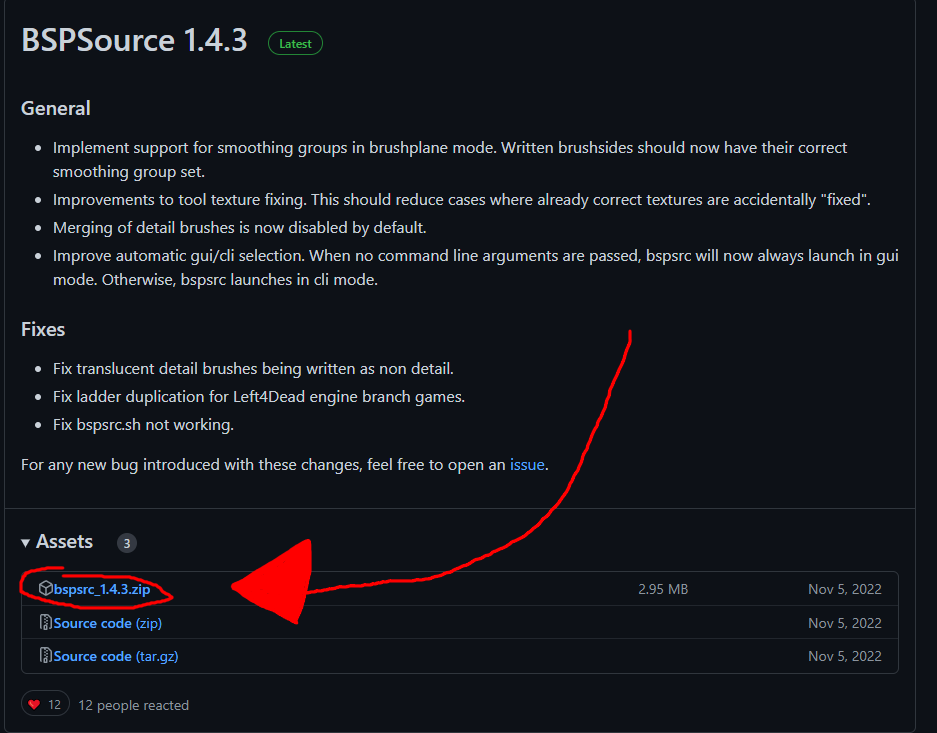The image size is (937, 733).
Task: Download bspsrc_1.4.3.zip asset
Action: point(102,589)
